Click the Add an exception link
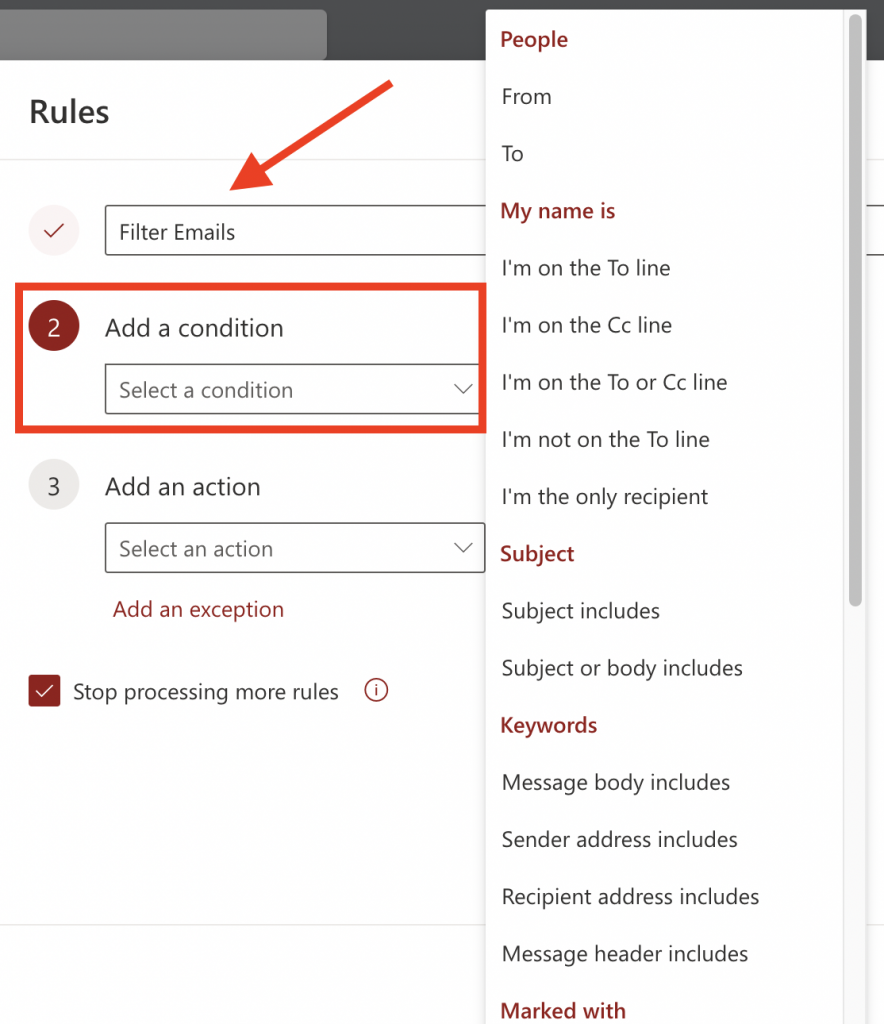884x1024 pixels. (198, 609)
